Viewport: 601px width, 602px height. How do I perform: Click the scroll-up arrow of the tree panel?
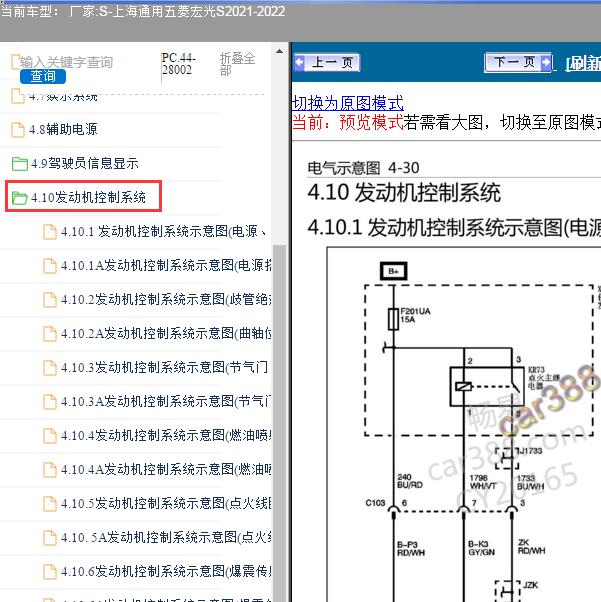(x=280, y=51)
